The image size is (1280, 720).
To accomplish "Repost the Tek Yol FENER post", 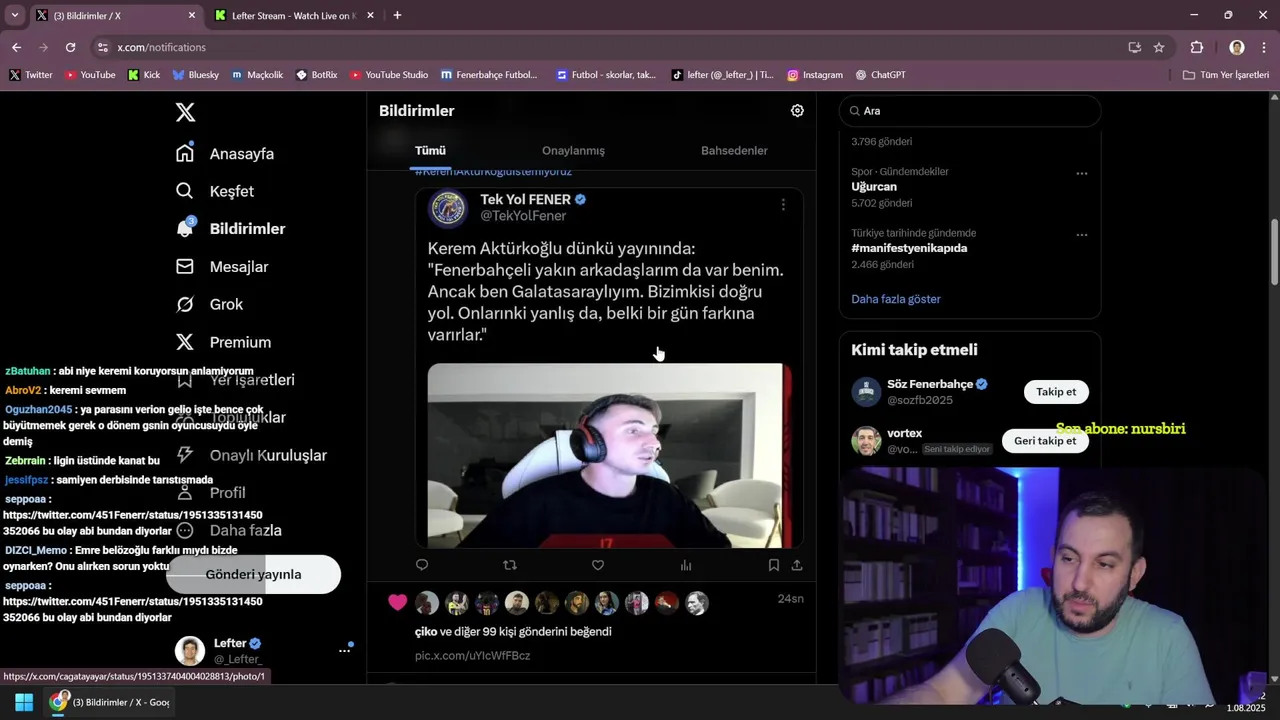I will pyautogui.click(x=510, y=565).
